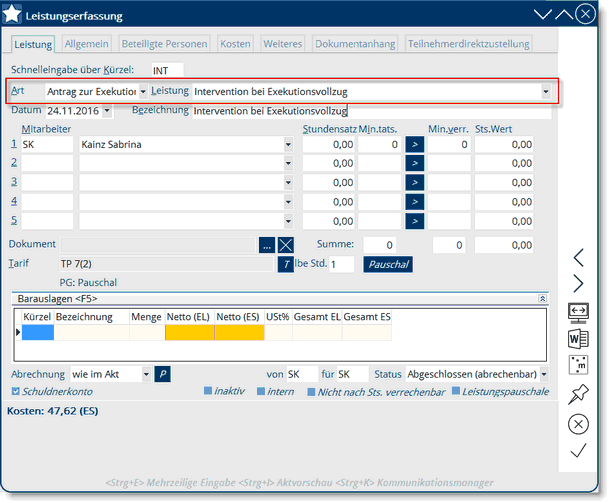Click the Word document icon in the sidebar
Image resolution: width=609 pixels, height=503 pixels.
pos(578,337)
